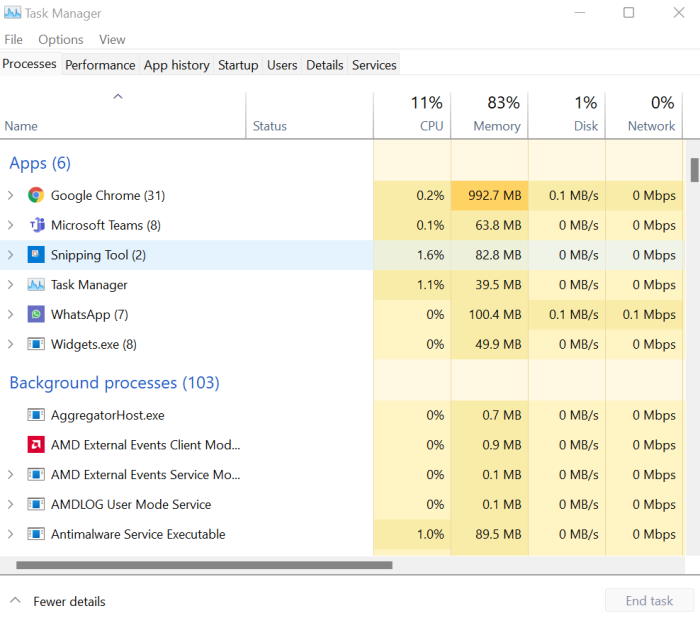Expand the Google Chrome process group
700x623 pixels.
(x=11, y=195)
